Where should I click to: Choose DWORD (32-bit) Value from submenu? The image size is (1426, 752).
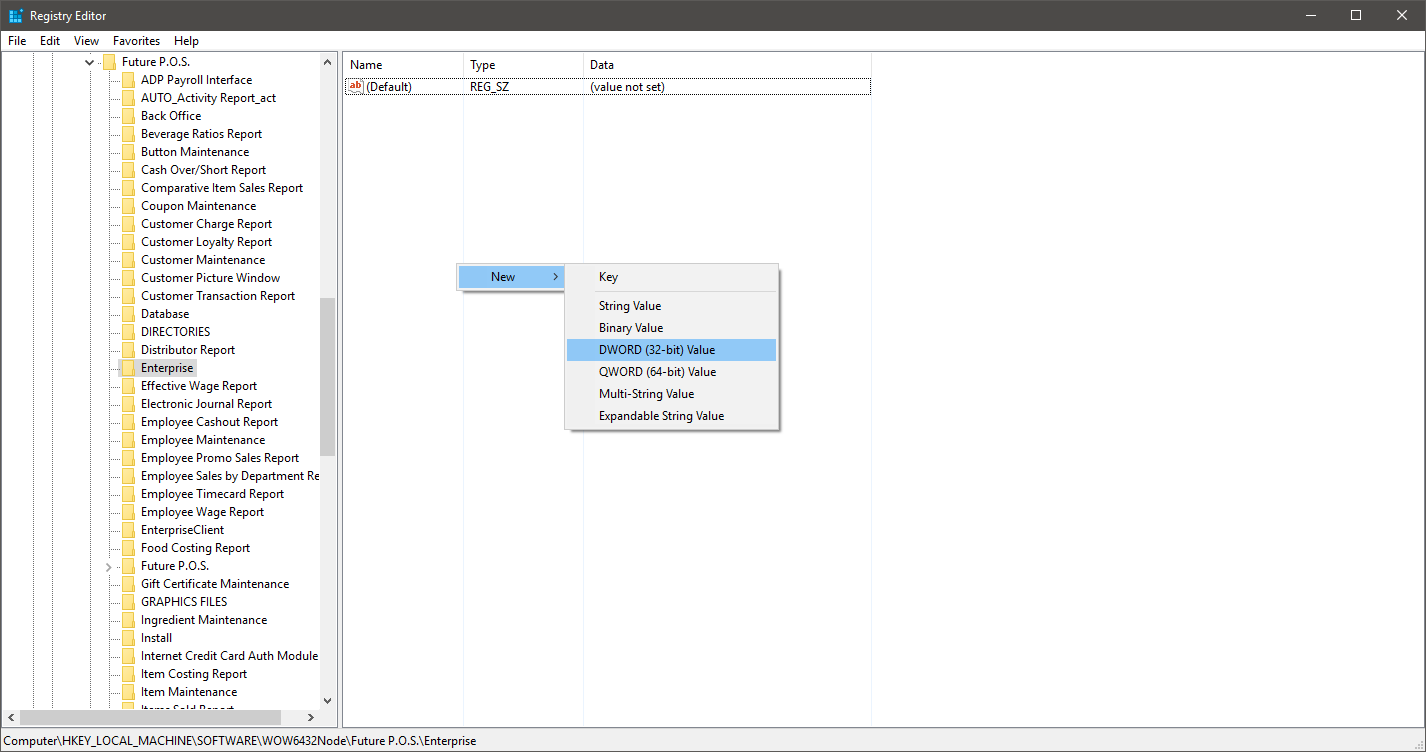657,350
